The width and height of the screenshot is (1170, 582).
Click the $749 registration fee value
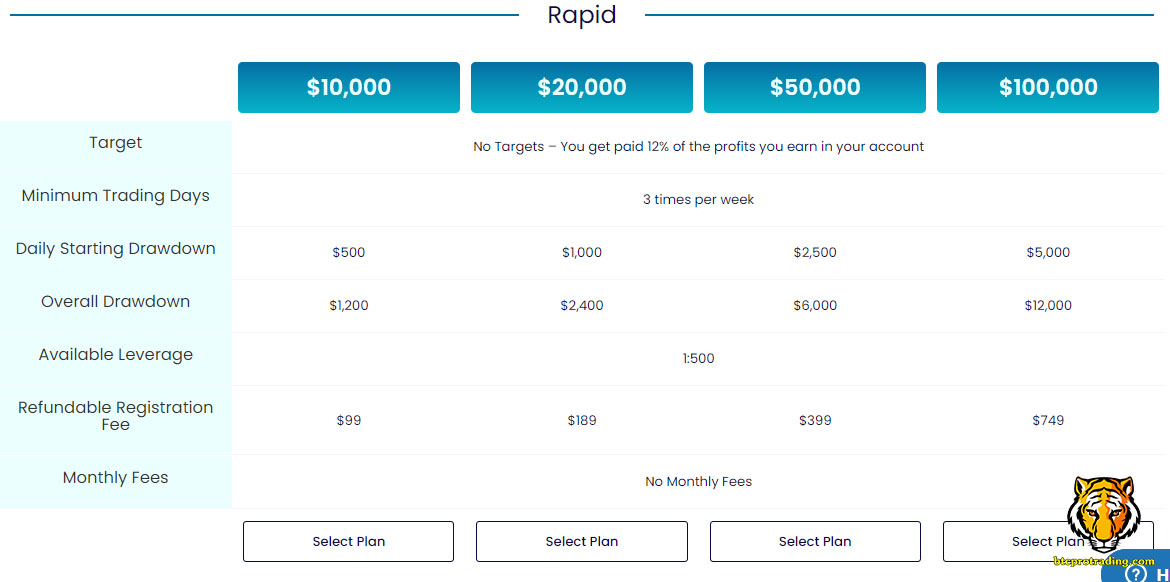[x=1048, y=421]
